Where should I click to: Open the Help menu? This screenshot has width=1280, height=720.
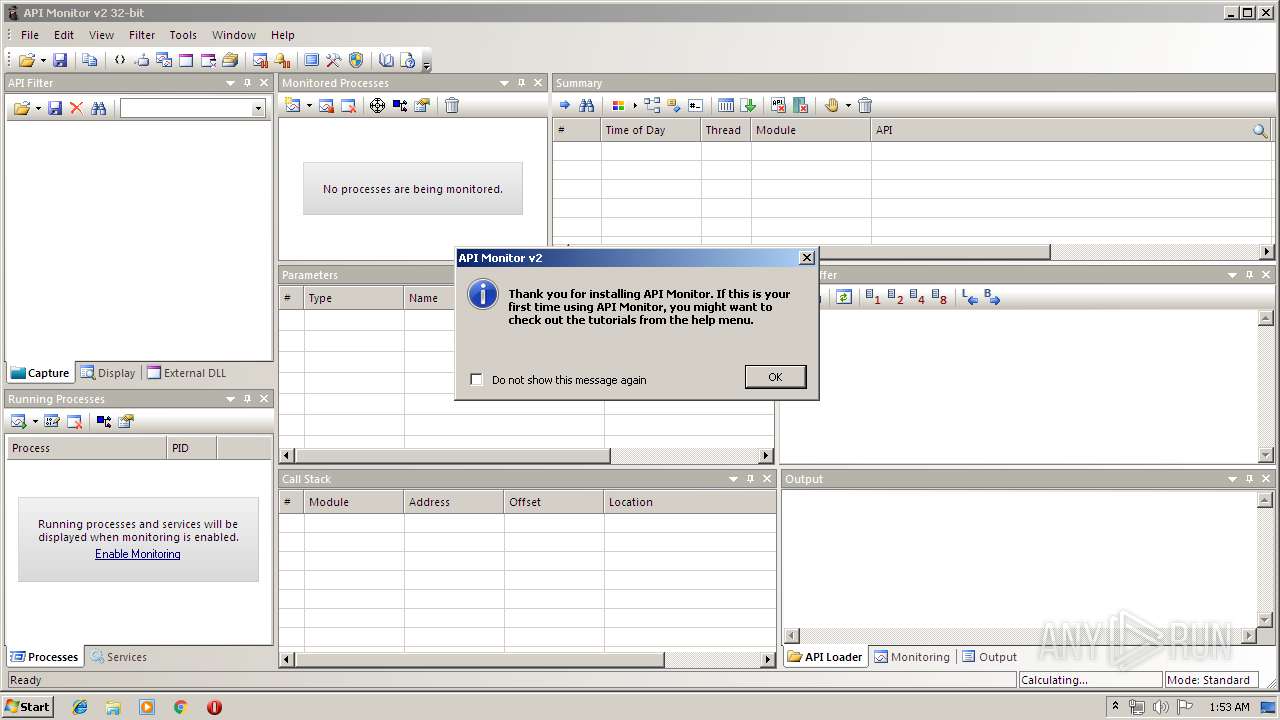point(283,35)
